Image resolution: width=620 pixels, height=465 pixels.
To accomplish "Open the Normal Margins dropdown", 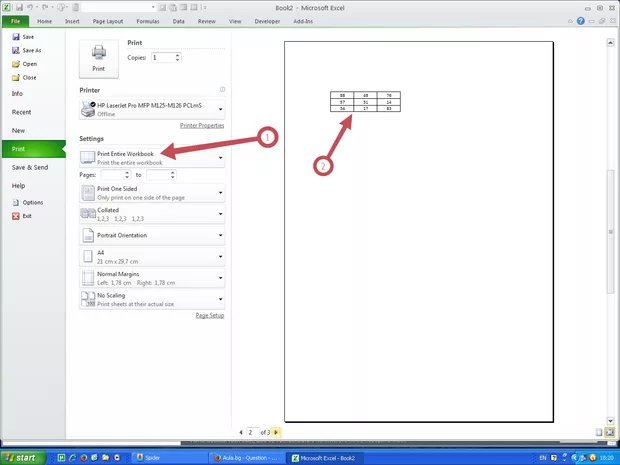I will click(152, 278).
